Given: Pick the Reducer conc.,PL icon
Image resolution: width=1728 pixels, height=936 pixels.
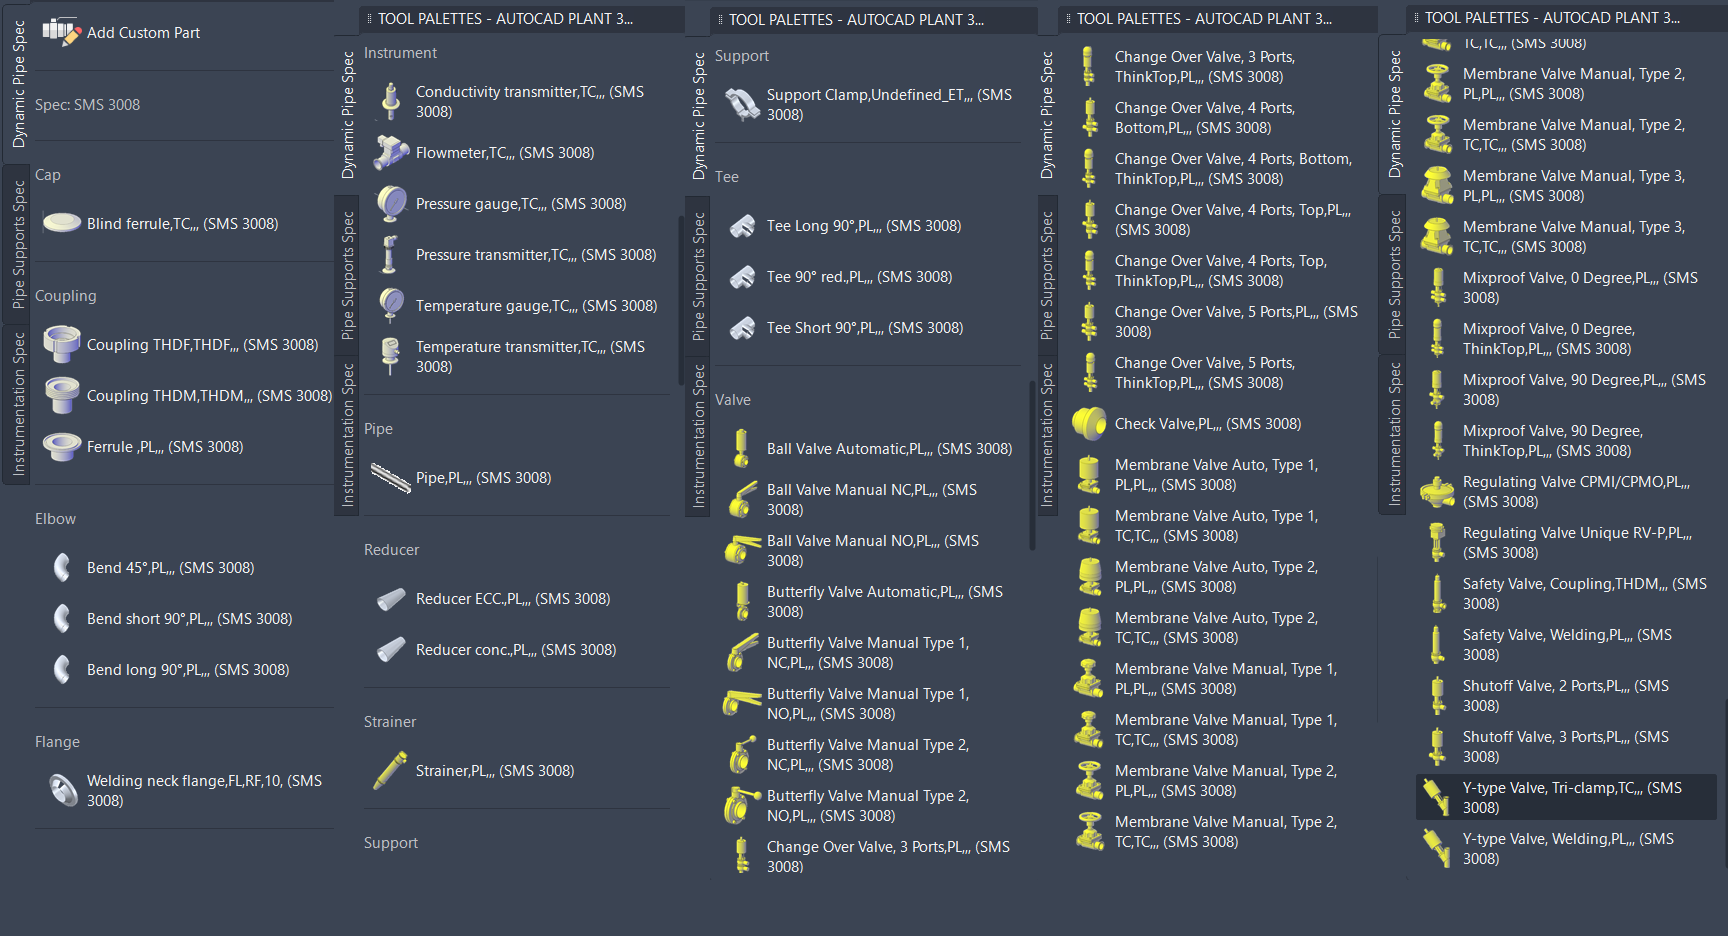Looking at the screenshot, I should (x=391, y=649).
